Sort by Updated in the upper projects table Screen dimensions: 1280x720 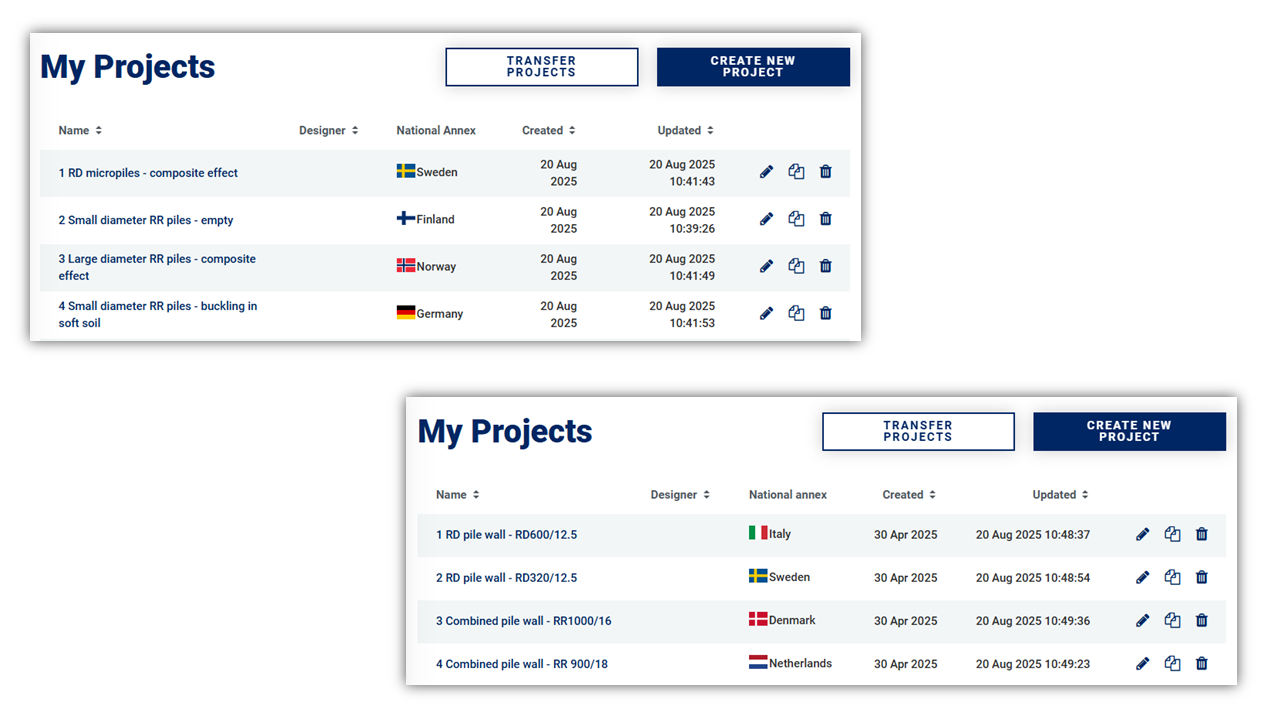pyautogui.click(x=686, y=131)
